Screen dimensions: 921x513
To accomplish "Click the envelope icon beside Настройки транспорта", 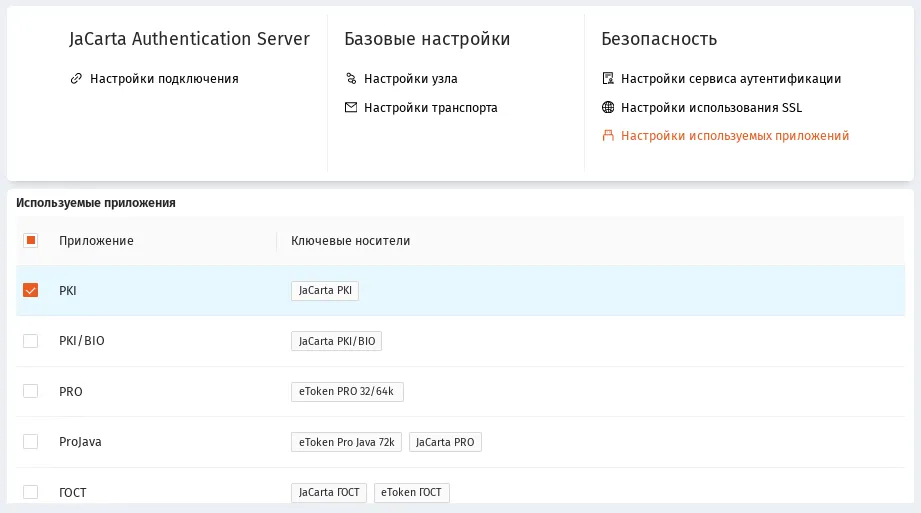I will coord(351,108).
